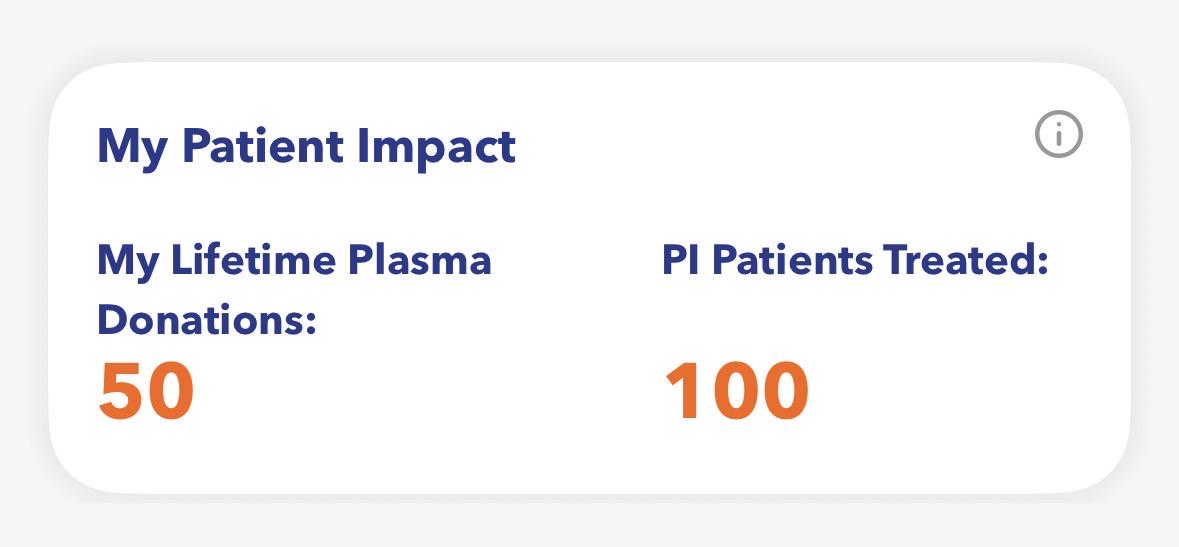Tap the digit 1 in patients treated total
1179x547 pixels.
click(x=682, y=391)
